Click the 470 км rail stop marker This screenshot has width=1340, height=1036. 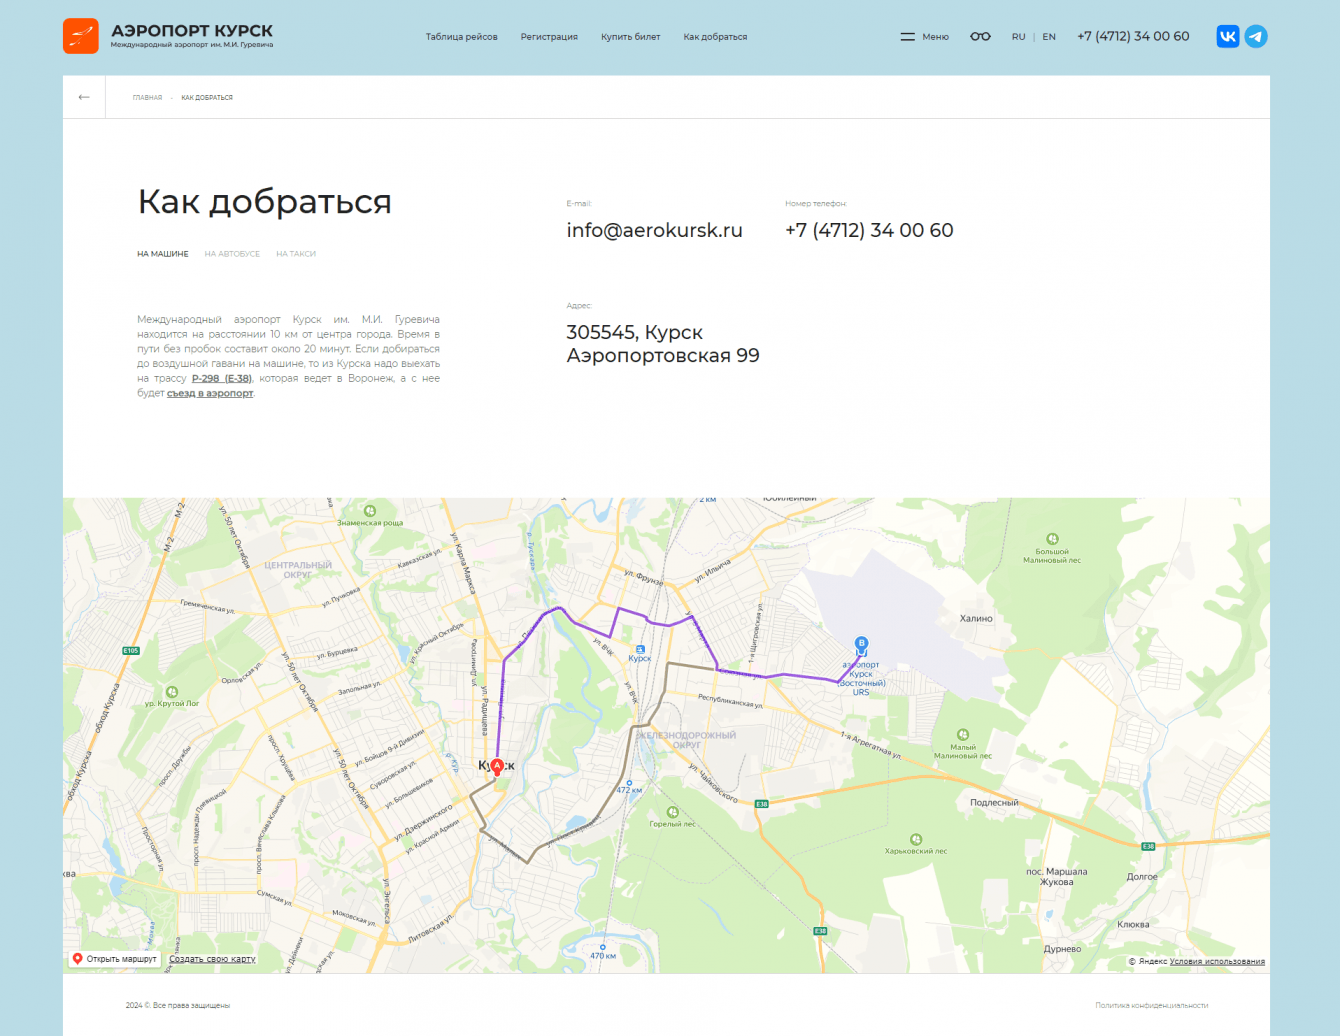coord(602,947)
